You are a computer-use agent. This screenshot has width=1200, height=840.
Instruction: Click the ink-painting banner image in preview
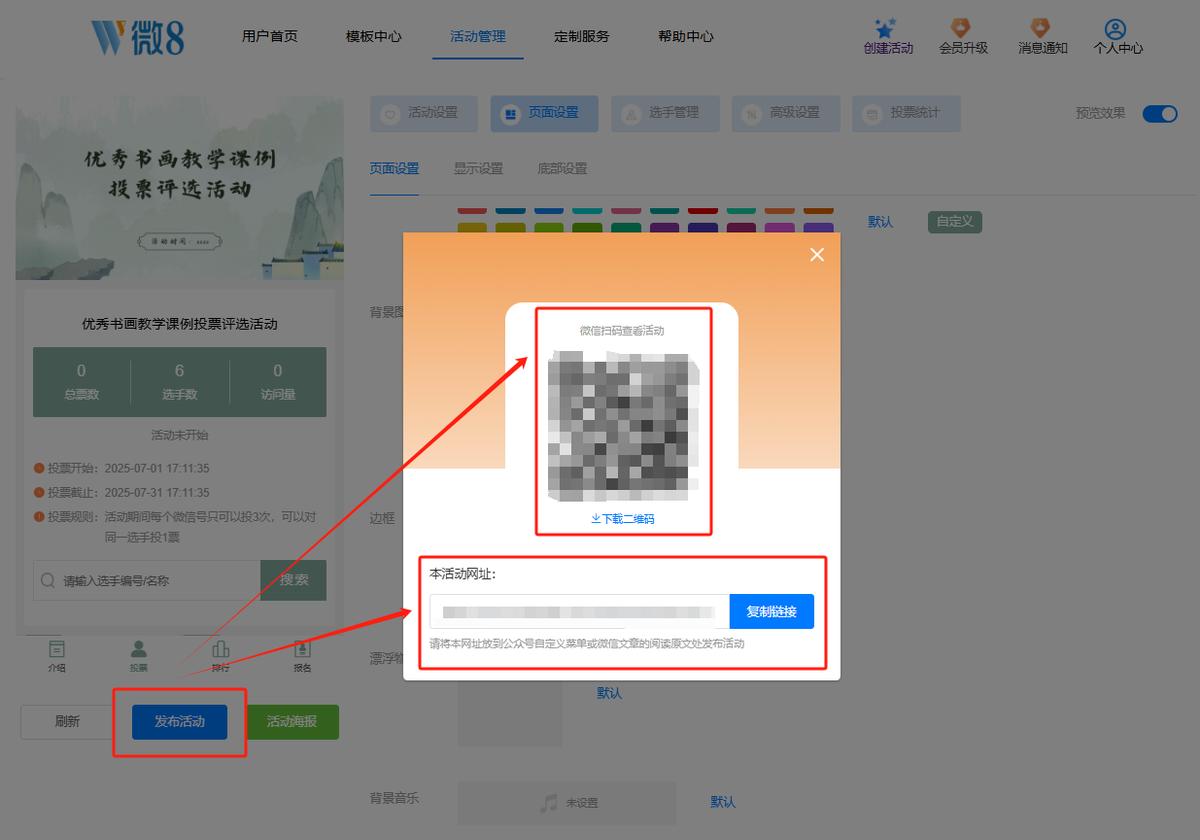pyautogui.click(x=179, y=187)
